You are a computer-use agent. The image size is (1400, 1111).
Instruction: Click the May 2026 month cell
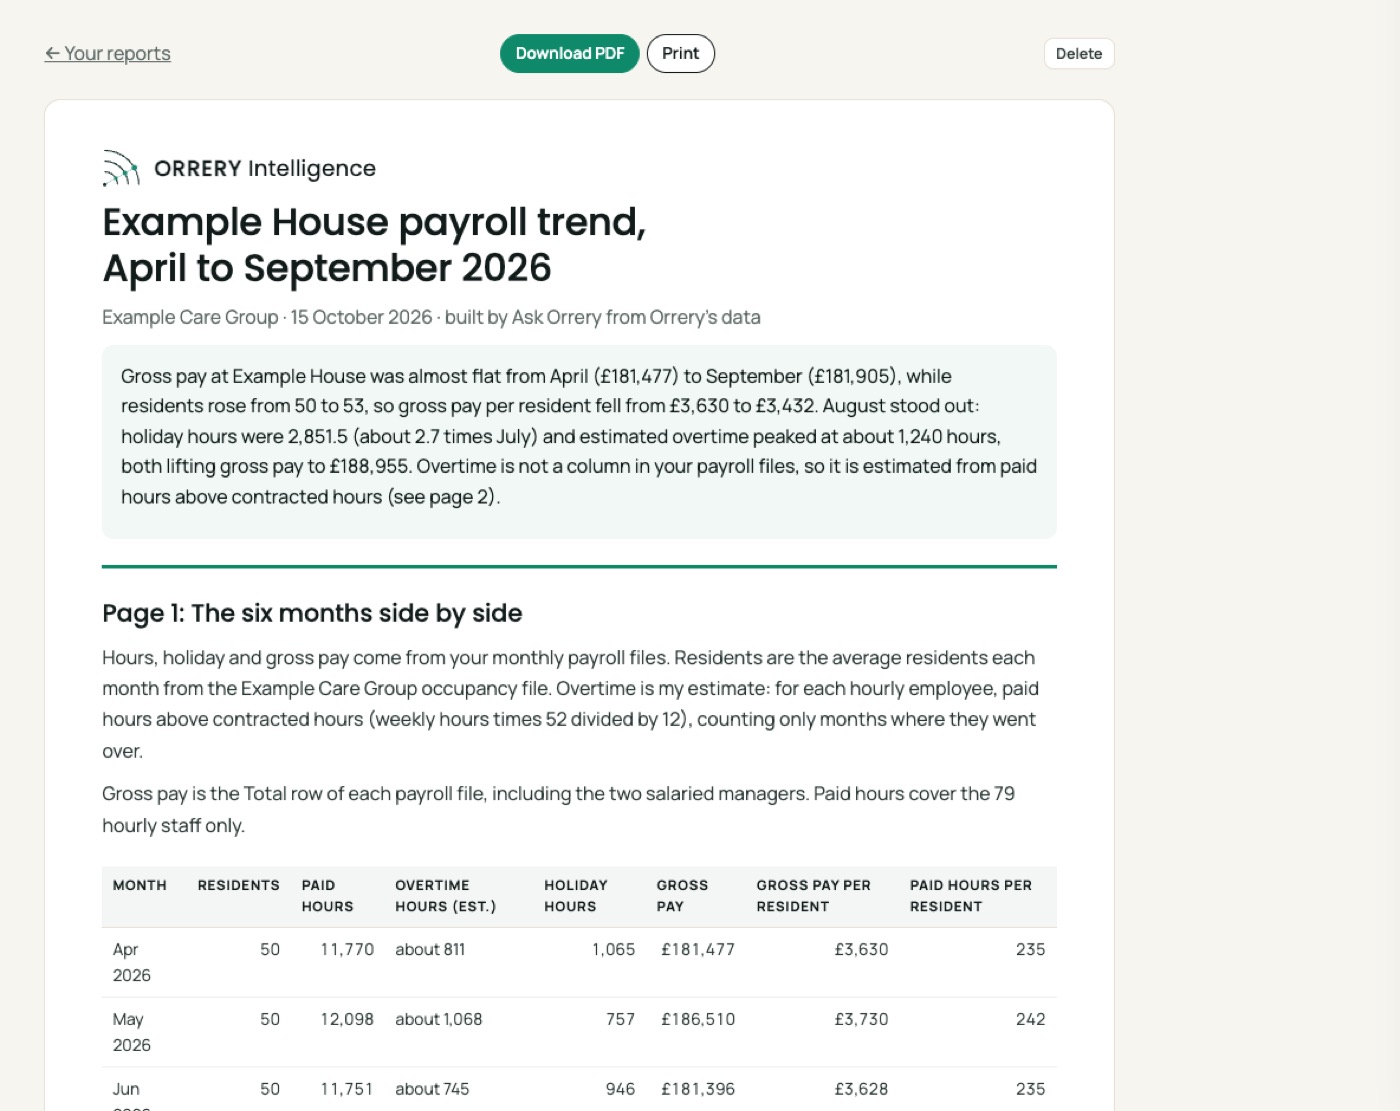tap(131, 1032)
